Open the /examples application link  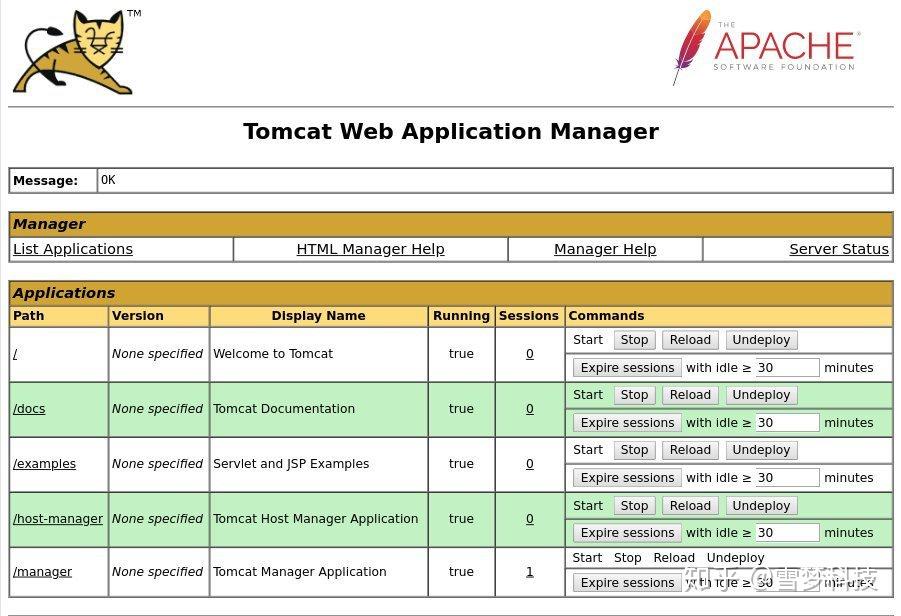(45, 463)
